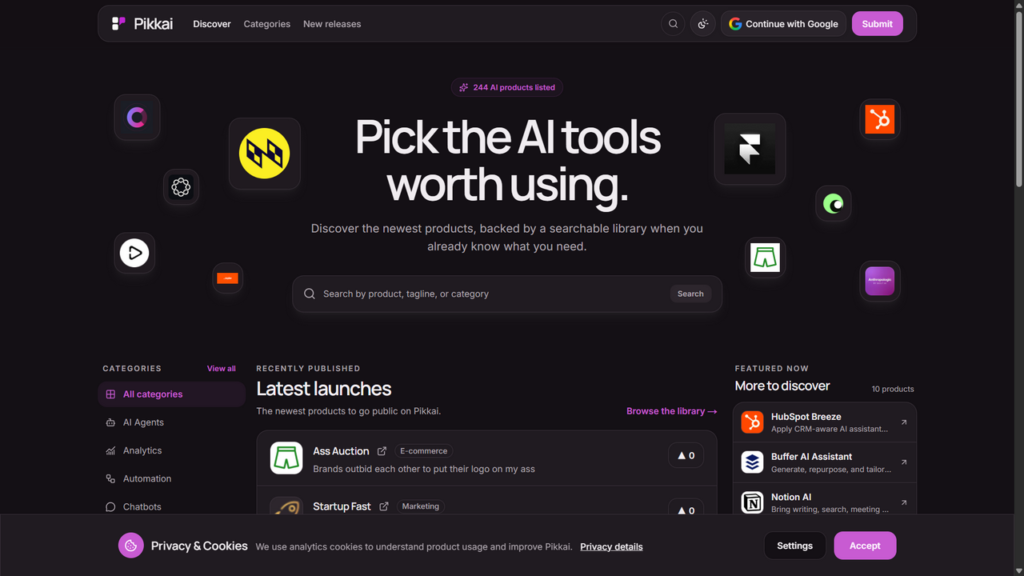The width and height of the screenshot is (1024, 576).
Task: Click the Pikkai logo in header
Action: click(142, 24)
